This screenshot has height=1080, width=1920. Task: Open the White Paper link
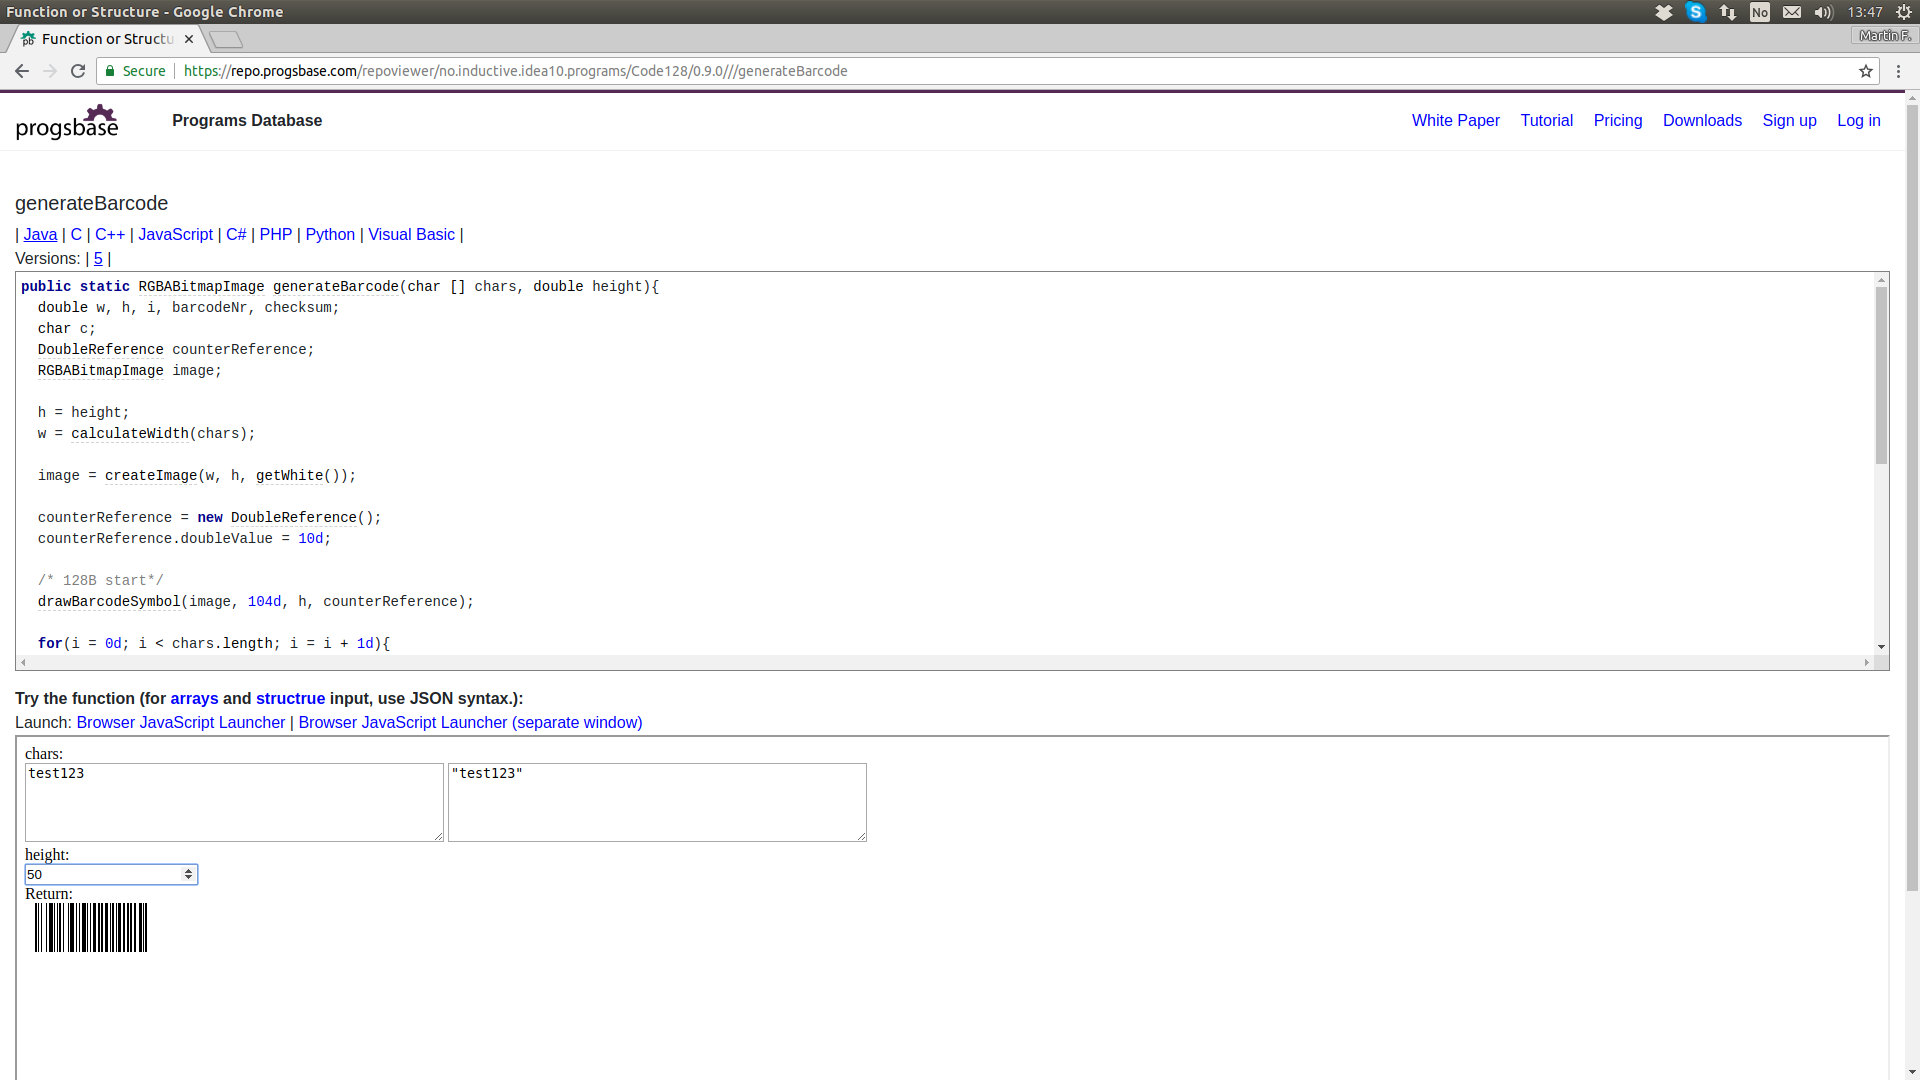(1455, 121)
